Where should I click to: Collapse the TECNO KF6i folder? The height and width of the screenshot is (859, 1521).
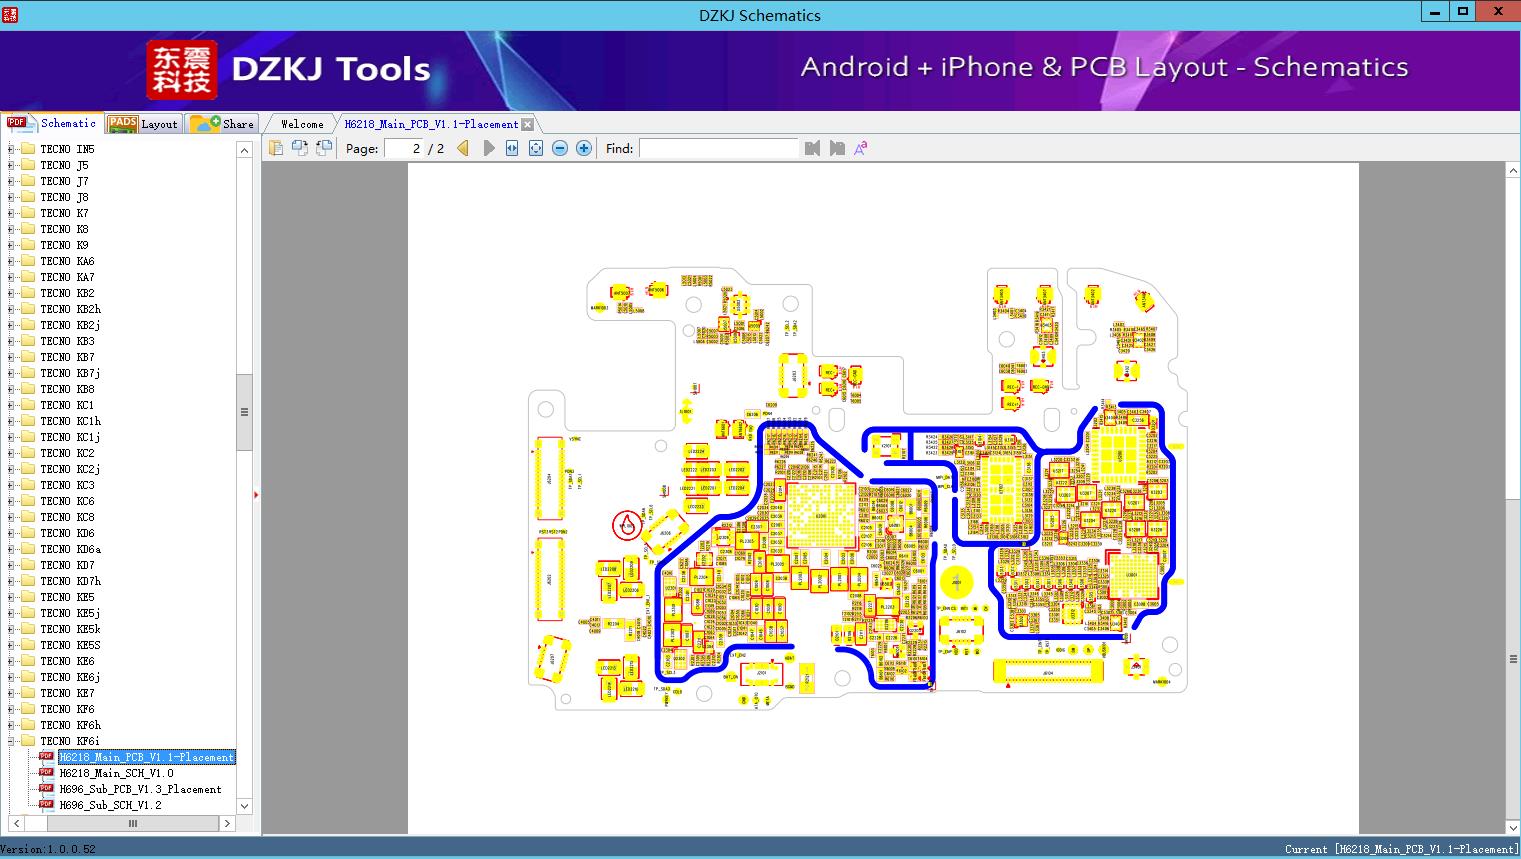(11, 741)
